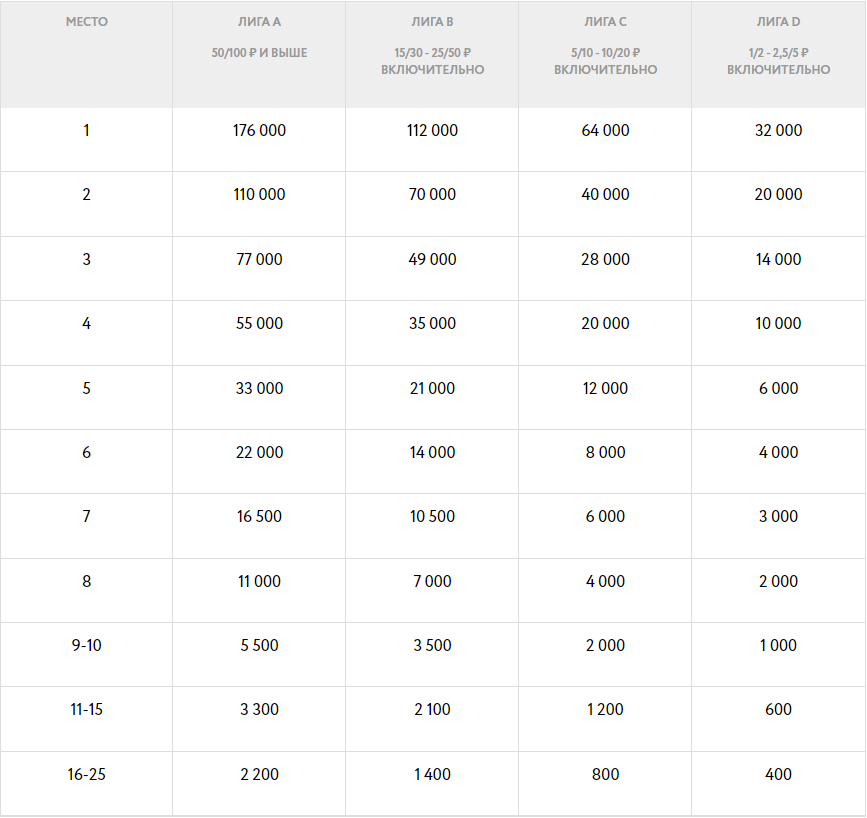Click the 110 000 prize in Лига A
The height and width of the screenshot is (818, 867).
(259, 195)
